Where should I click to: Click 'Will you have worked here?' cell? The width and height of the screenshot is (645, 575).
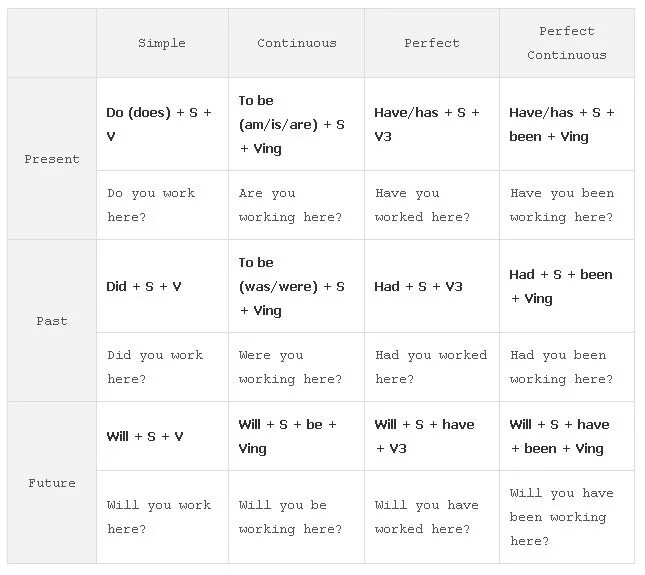[x=426, y=517]
